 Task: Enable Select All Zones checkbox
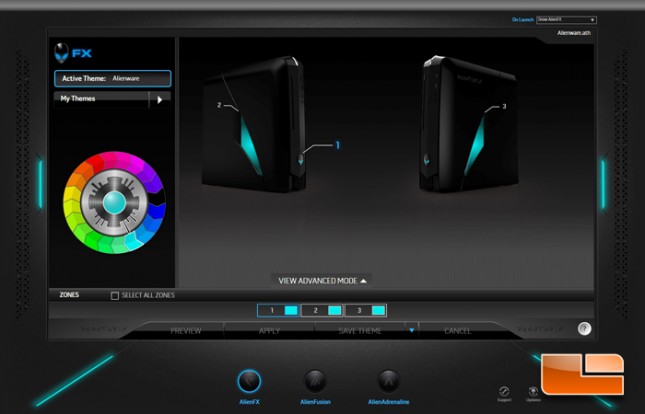115,295
